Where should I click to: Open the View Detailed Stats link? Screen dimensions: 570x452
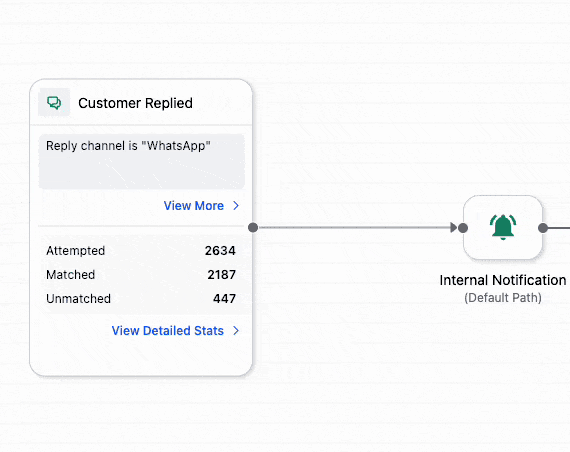coord(168,331)
